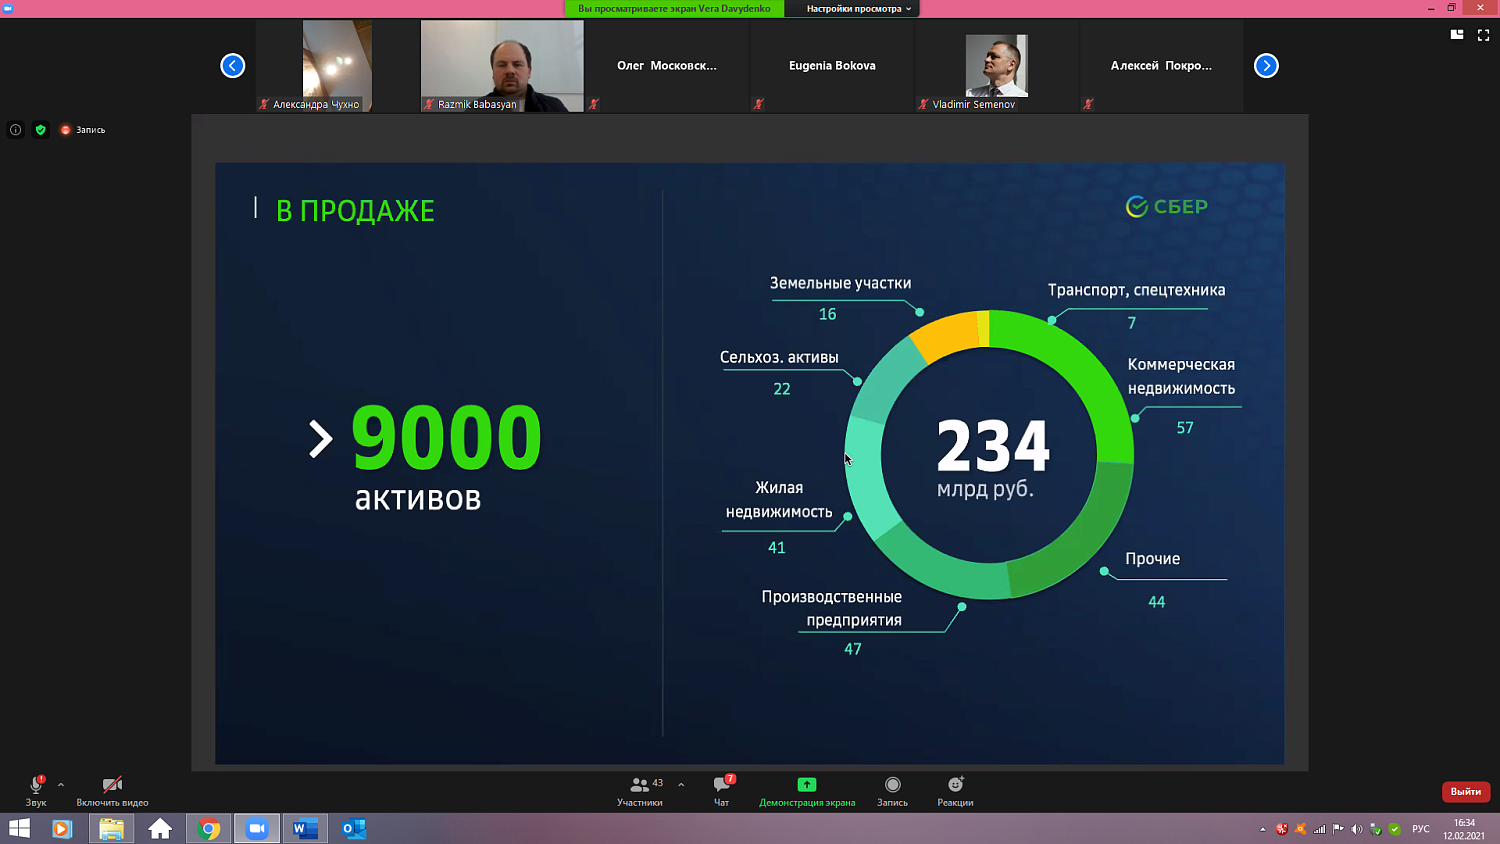Click the активов caption under 9000
The image size is (1500, 844).
[x=418, y=498]
